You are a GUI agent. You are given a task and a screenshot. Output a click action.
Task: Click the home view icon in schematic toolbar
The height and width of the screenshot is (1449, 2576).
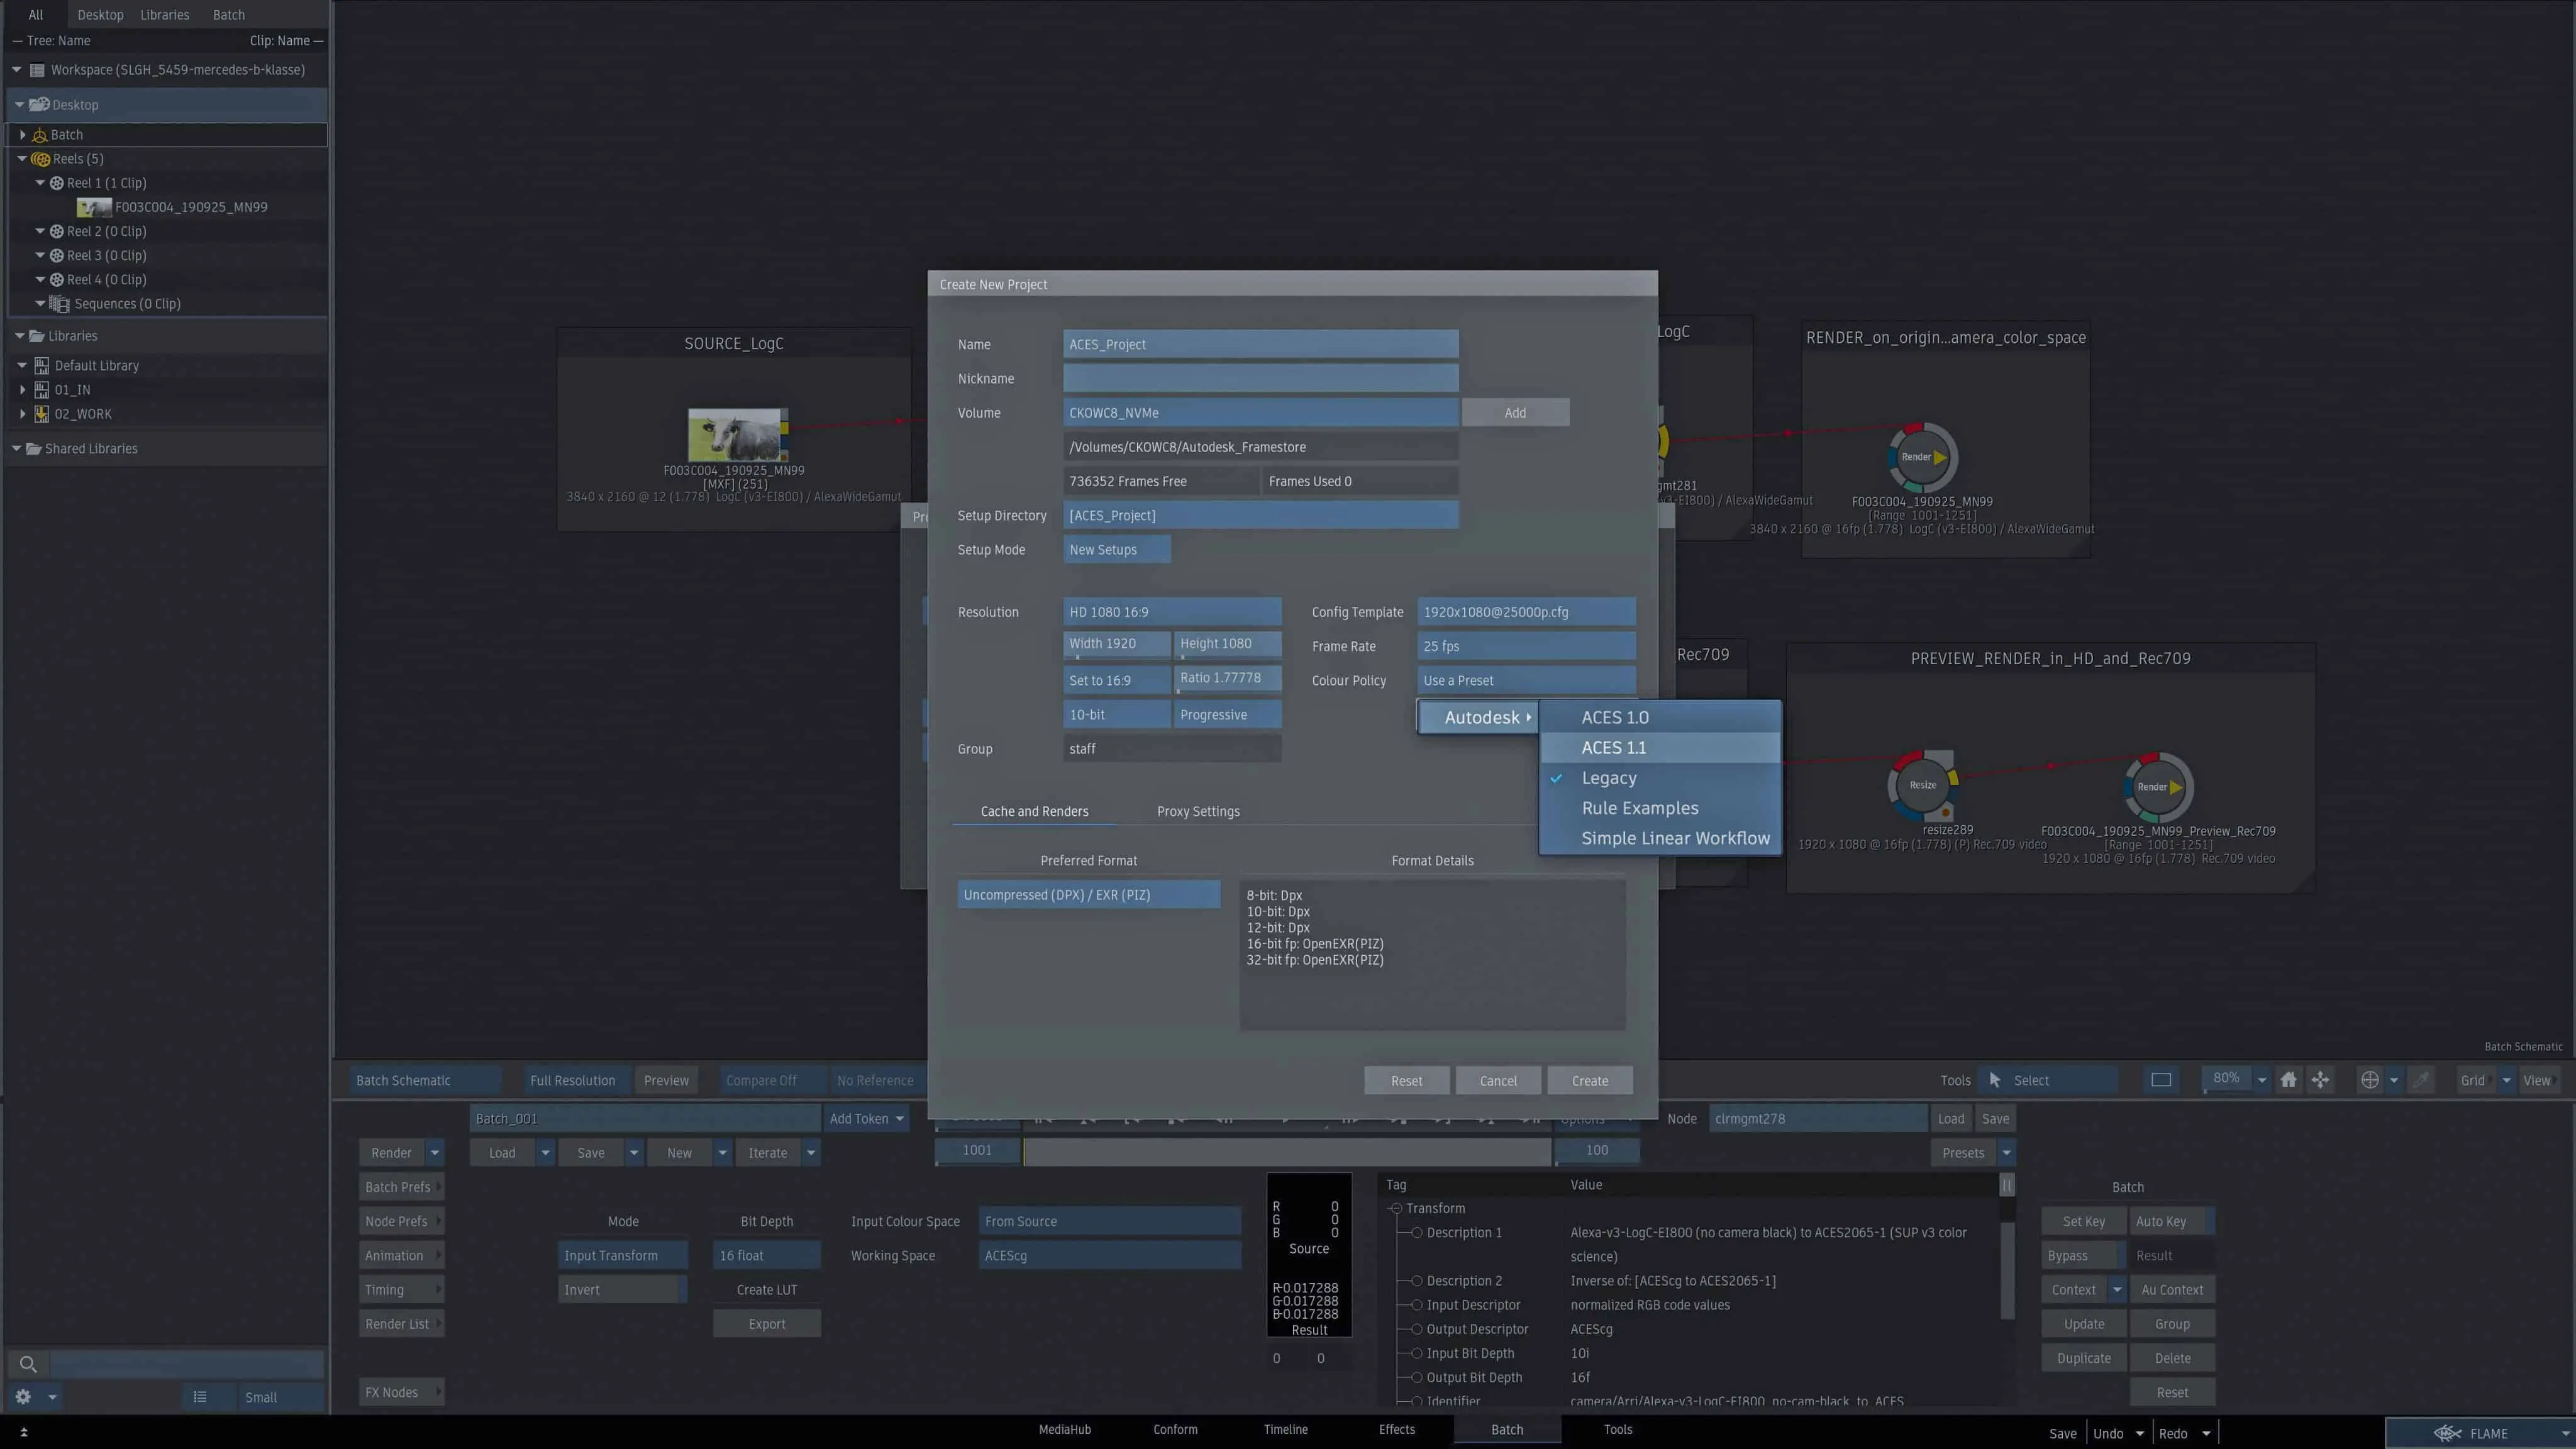(2288, 1080)
